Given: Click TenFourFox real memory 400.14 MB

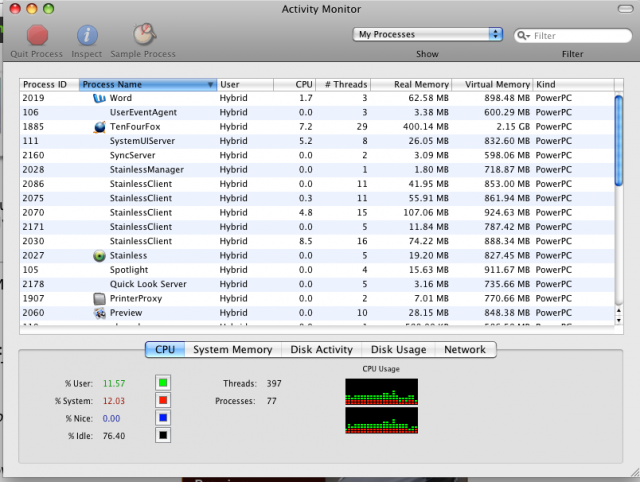Looking at the screenshot, I should tap(426, 127).
